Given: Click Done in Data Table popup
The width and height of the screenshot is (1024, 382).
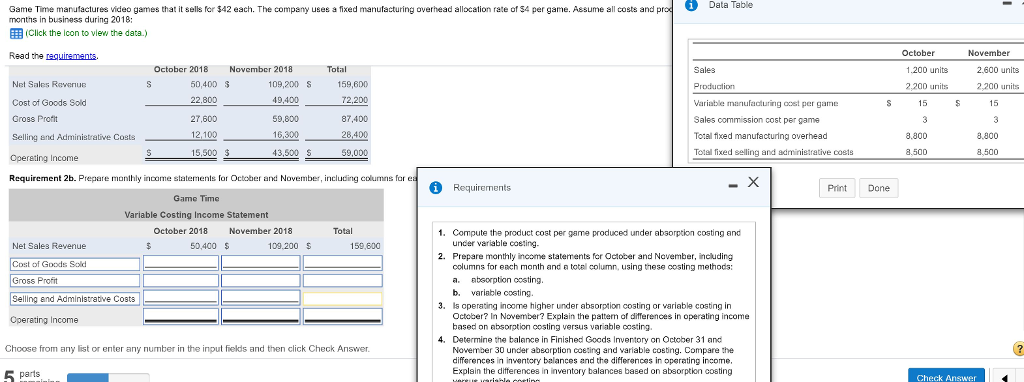Looking at the screenshot, I should (878, 188).
